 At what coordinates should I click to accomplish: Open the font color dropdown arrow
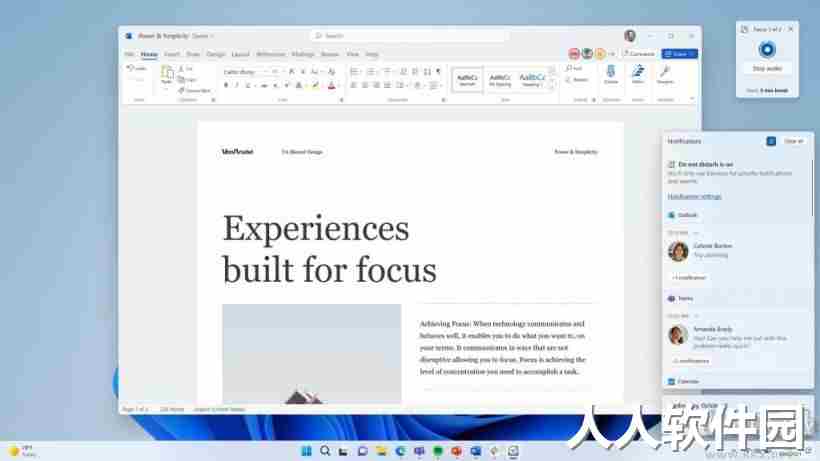click(338, 86)
